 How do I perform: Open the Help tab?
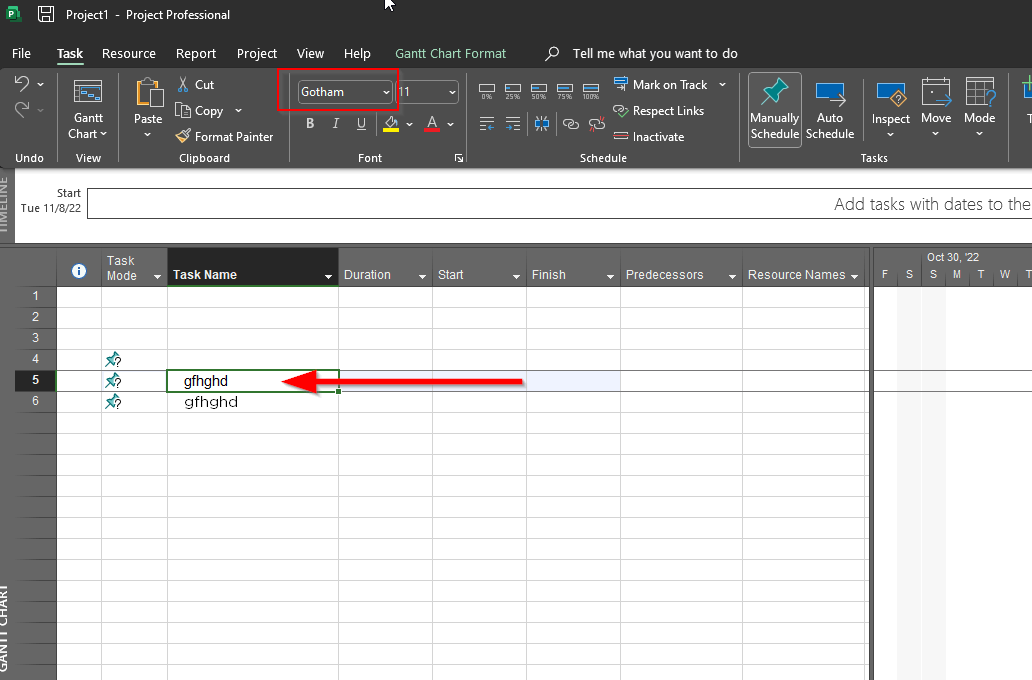357,53
